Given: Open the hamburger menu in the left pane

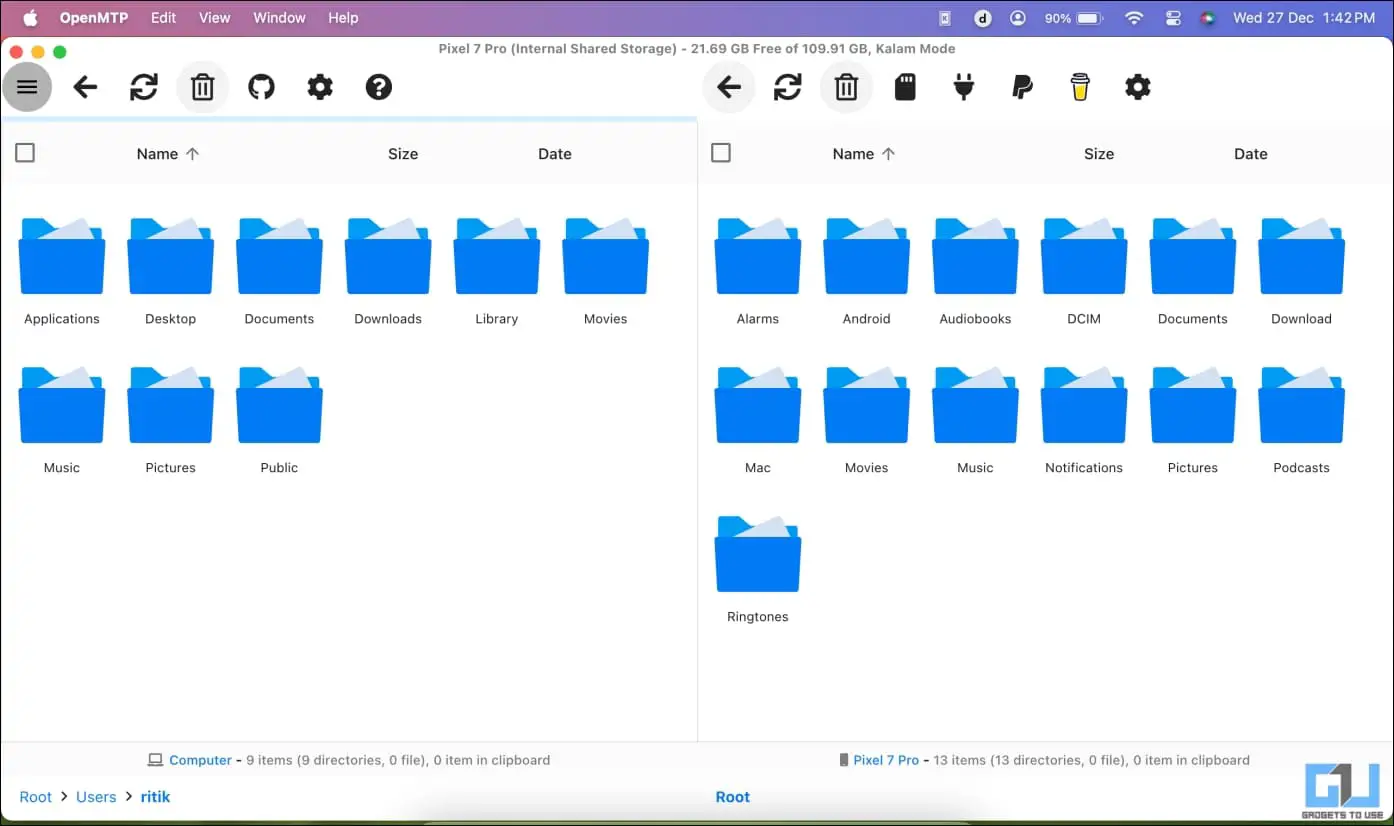Looking at the screenshot, I should point(27,87).
